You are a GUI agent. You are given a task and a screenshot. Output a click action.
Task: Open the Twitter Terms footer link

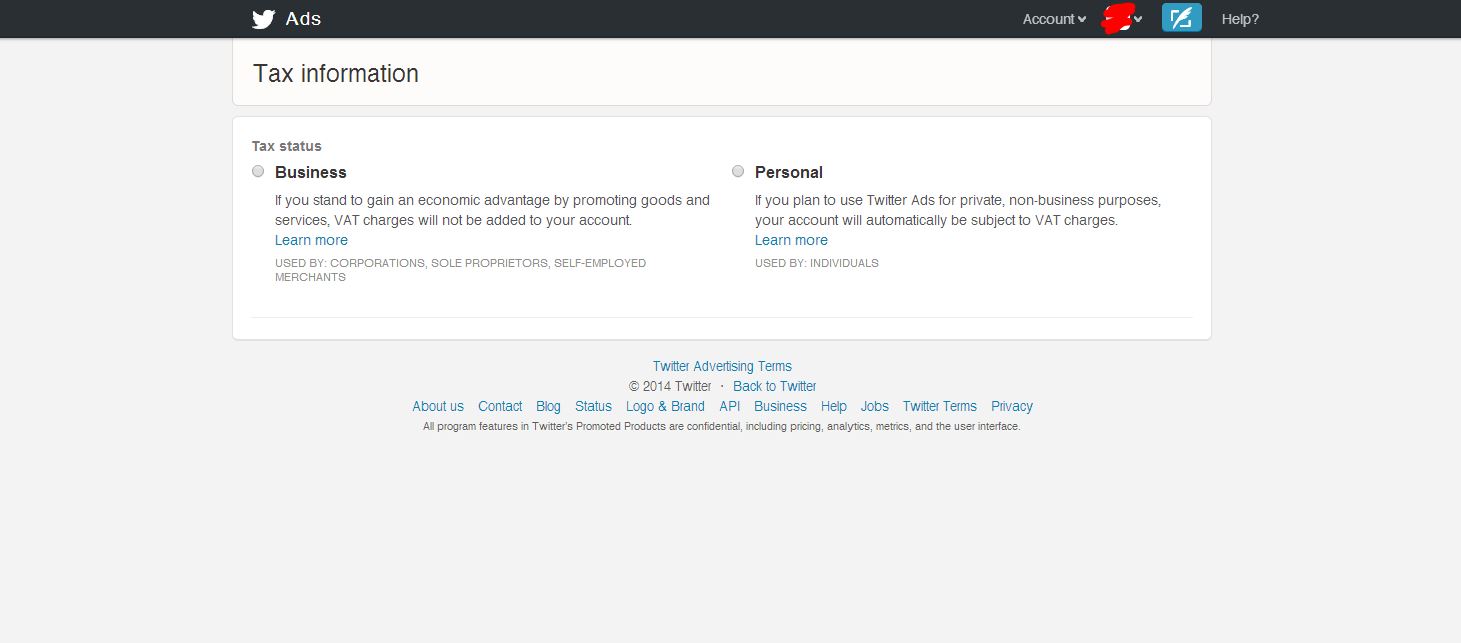coord(940,406)
